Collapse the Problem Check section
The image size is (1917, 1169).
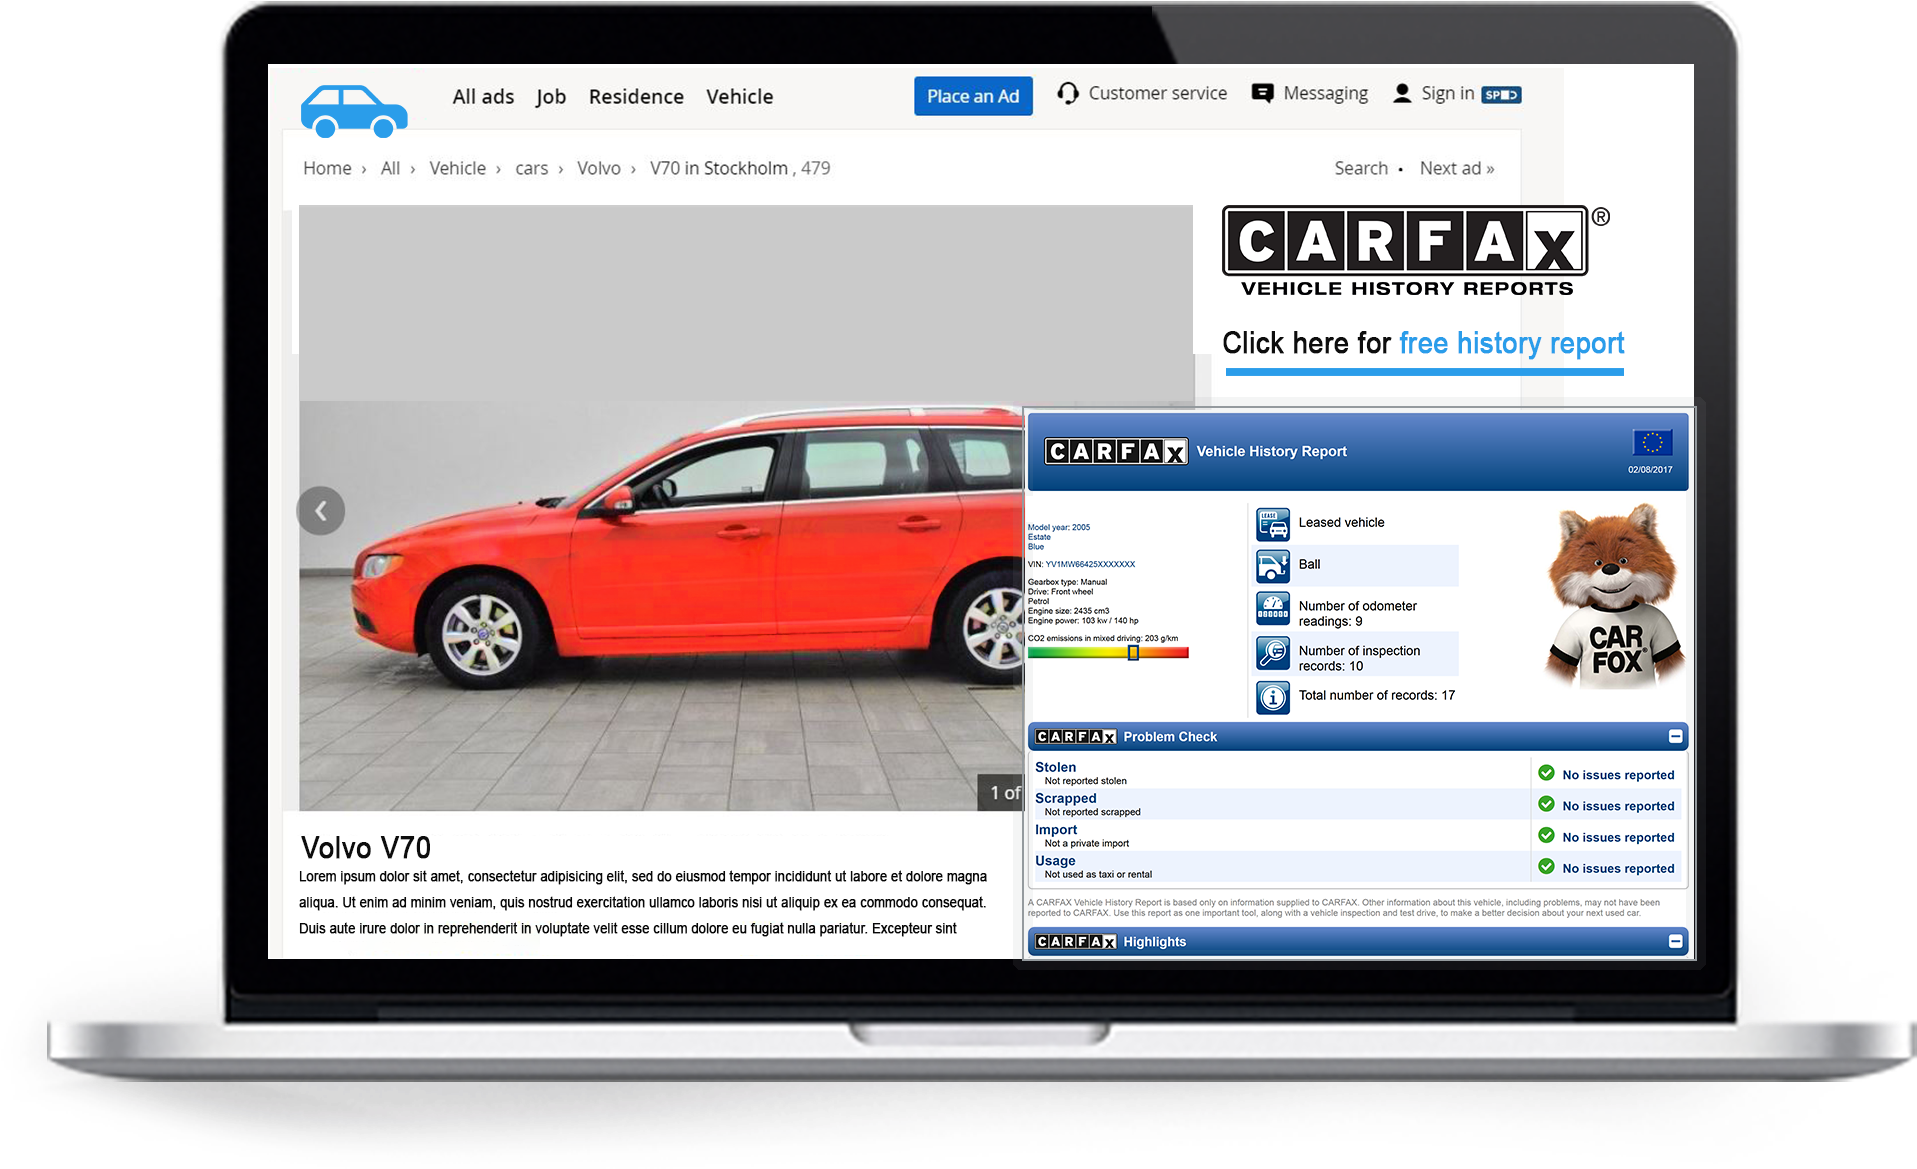[x=1676, y=737]
